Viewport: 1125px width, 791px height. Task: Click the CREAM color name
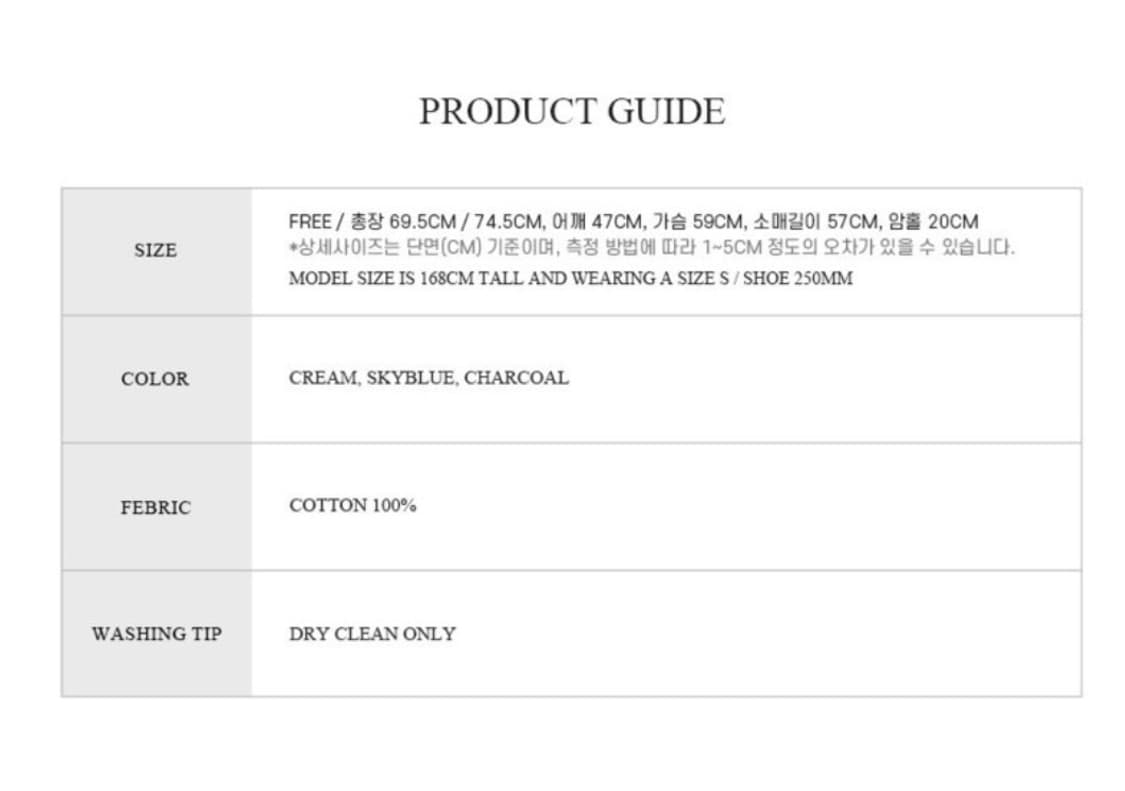click(x=322, y=378)
